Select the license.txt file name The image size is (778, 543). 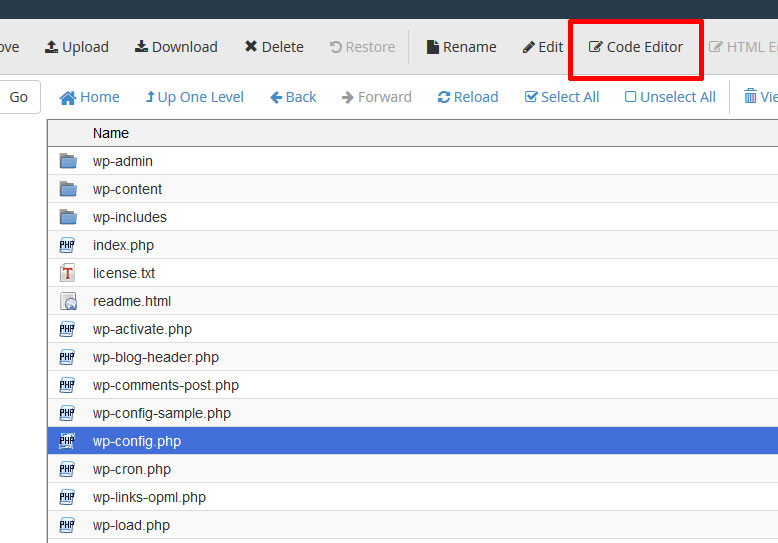124,273
